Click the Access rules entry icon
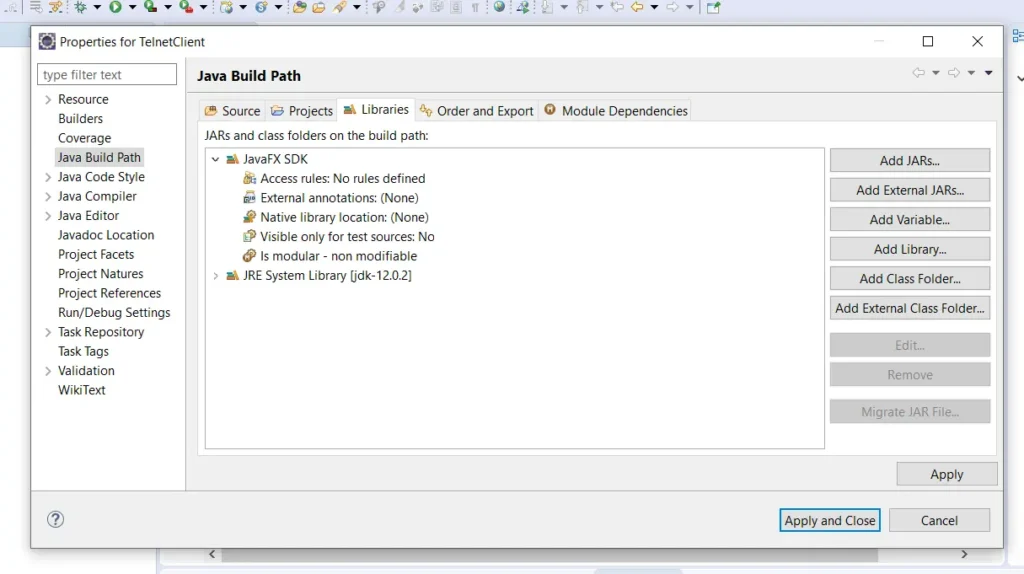This screenshot has height=574, width=1024. point(250,178)
